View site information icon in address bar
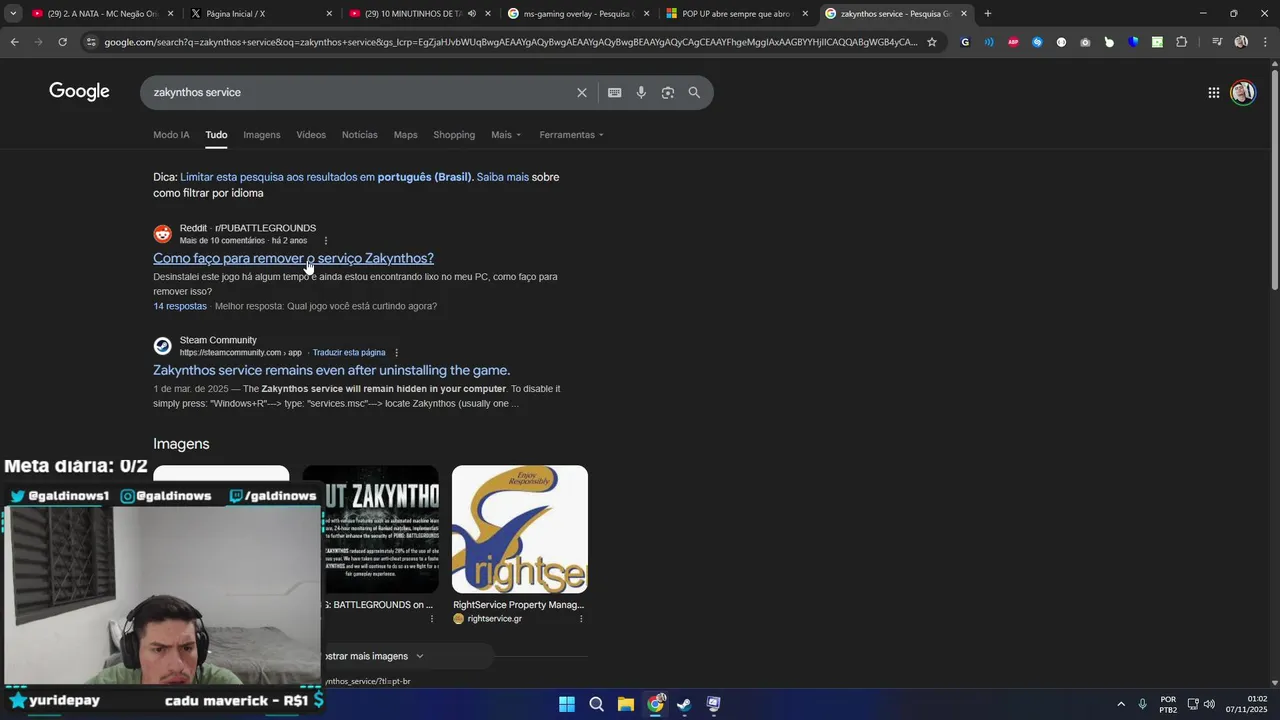1280x720 pixels. [x=91, y=42]
